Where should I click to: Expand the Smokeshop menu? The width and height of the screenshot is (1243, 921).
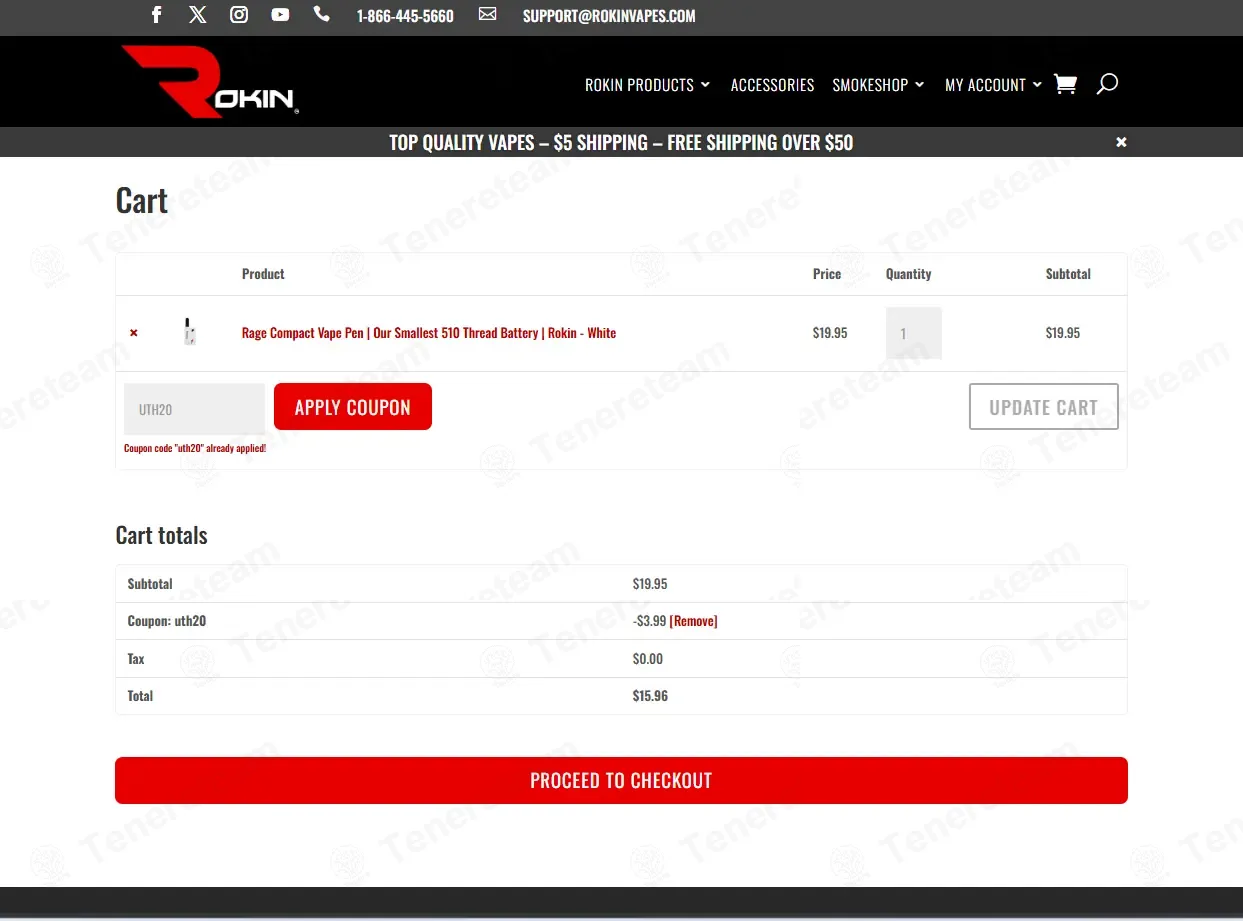878,85
